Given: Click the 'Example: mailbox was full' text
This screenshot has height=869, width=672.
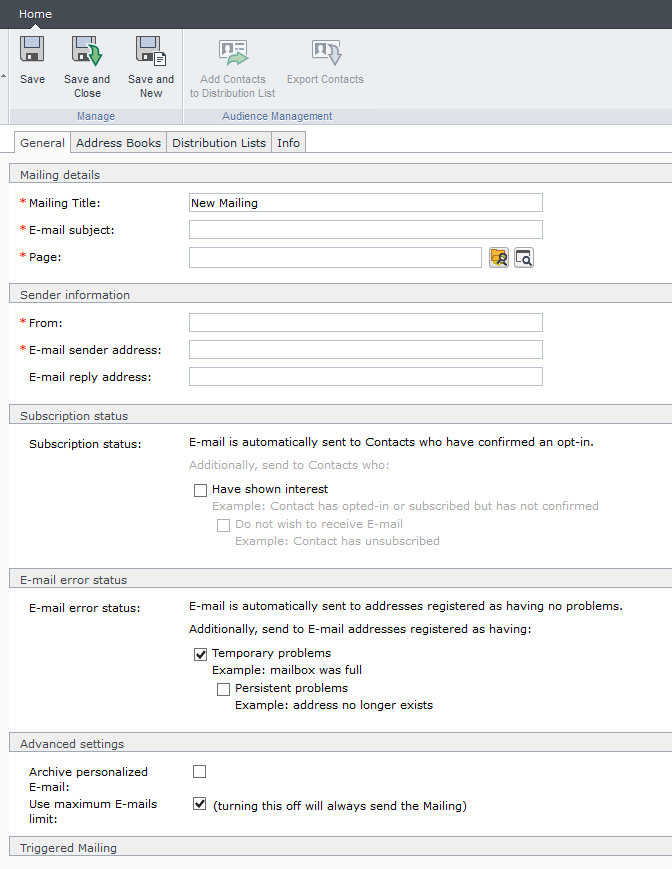Looking at the screenshot, I should point(287,670).
